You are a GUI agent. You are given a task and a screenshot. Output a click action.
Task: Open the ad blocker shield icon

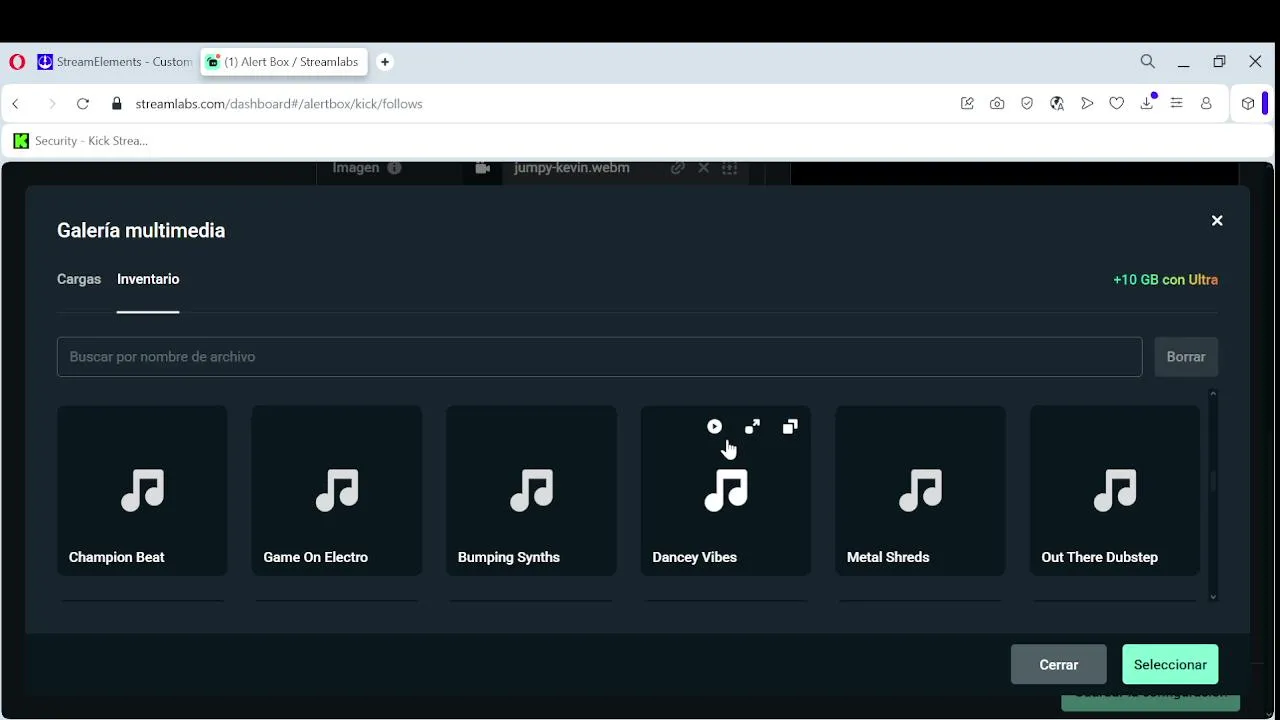[1027, 104]
